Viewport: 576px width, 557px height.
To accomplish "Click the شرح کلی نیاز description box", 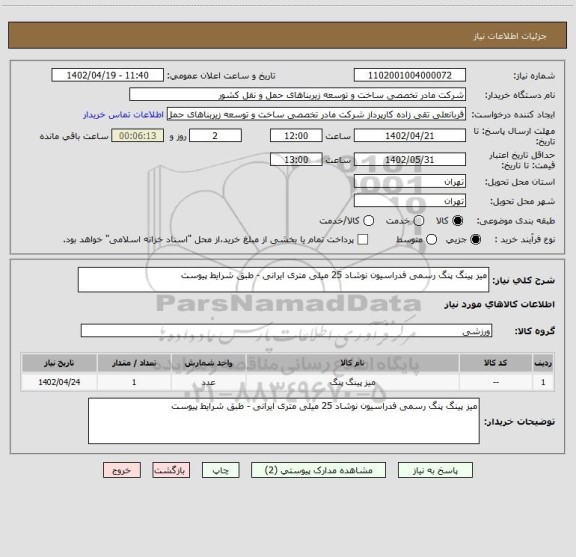I will click(x=284, y=280).
